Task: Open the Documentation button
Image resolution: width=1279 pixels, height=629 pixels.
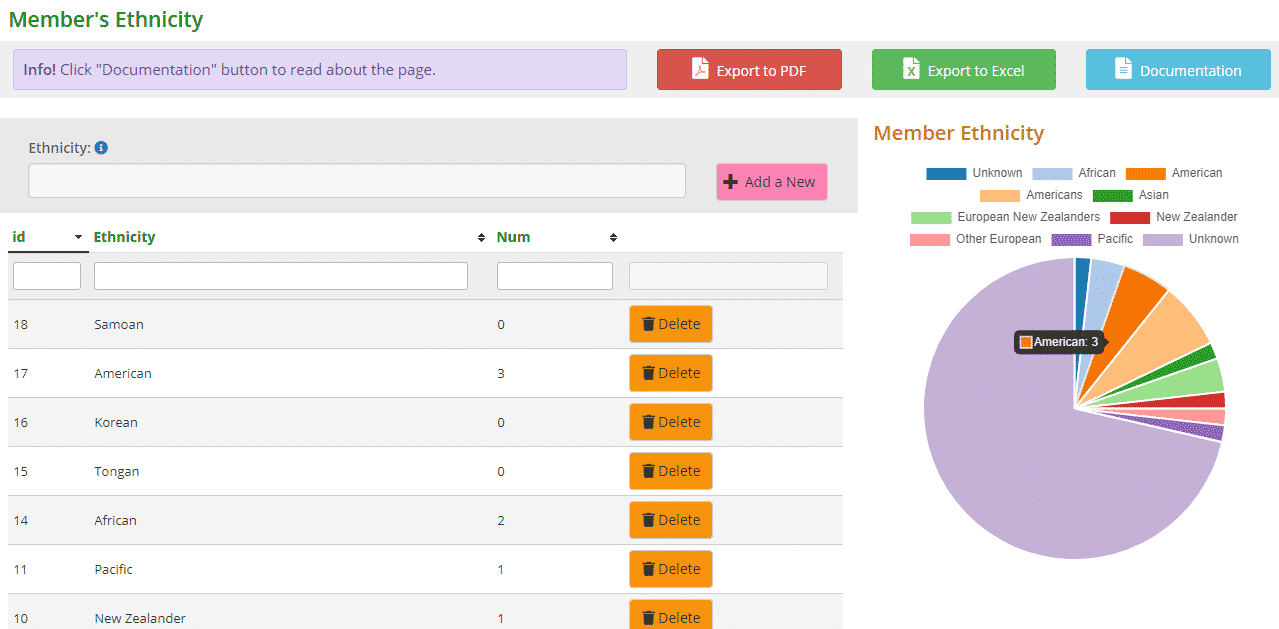Action: coord(1178,70)
